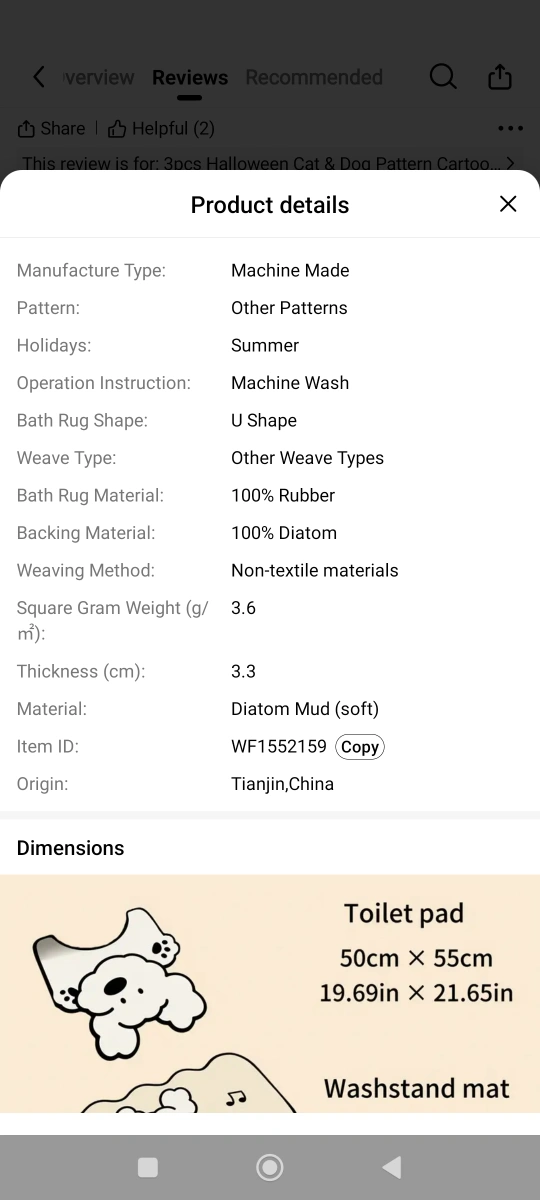This screenshot has width=540, height=1200.
Task: Switch to the Recommended tab
Action: pyautogui.click(x=314, y=77)
